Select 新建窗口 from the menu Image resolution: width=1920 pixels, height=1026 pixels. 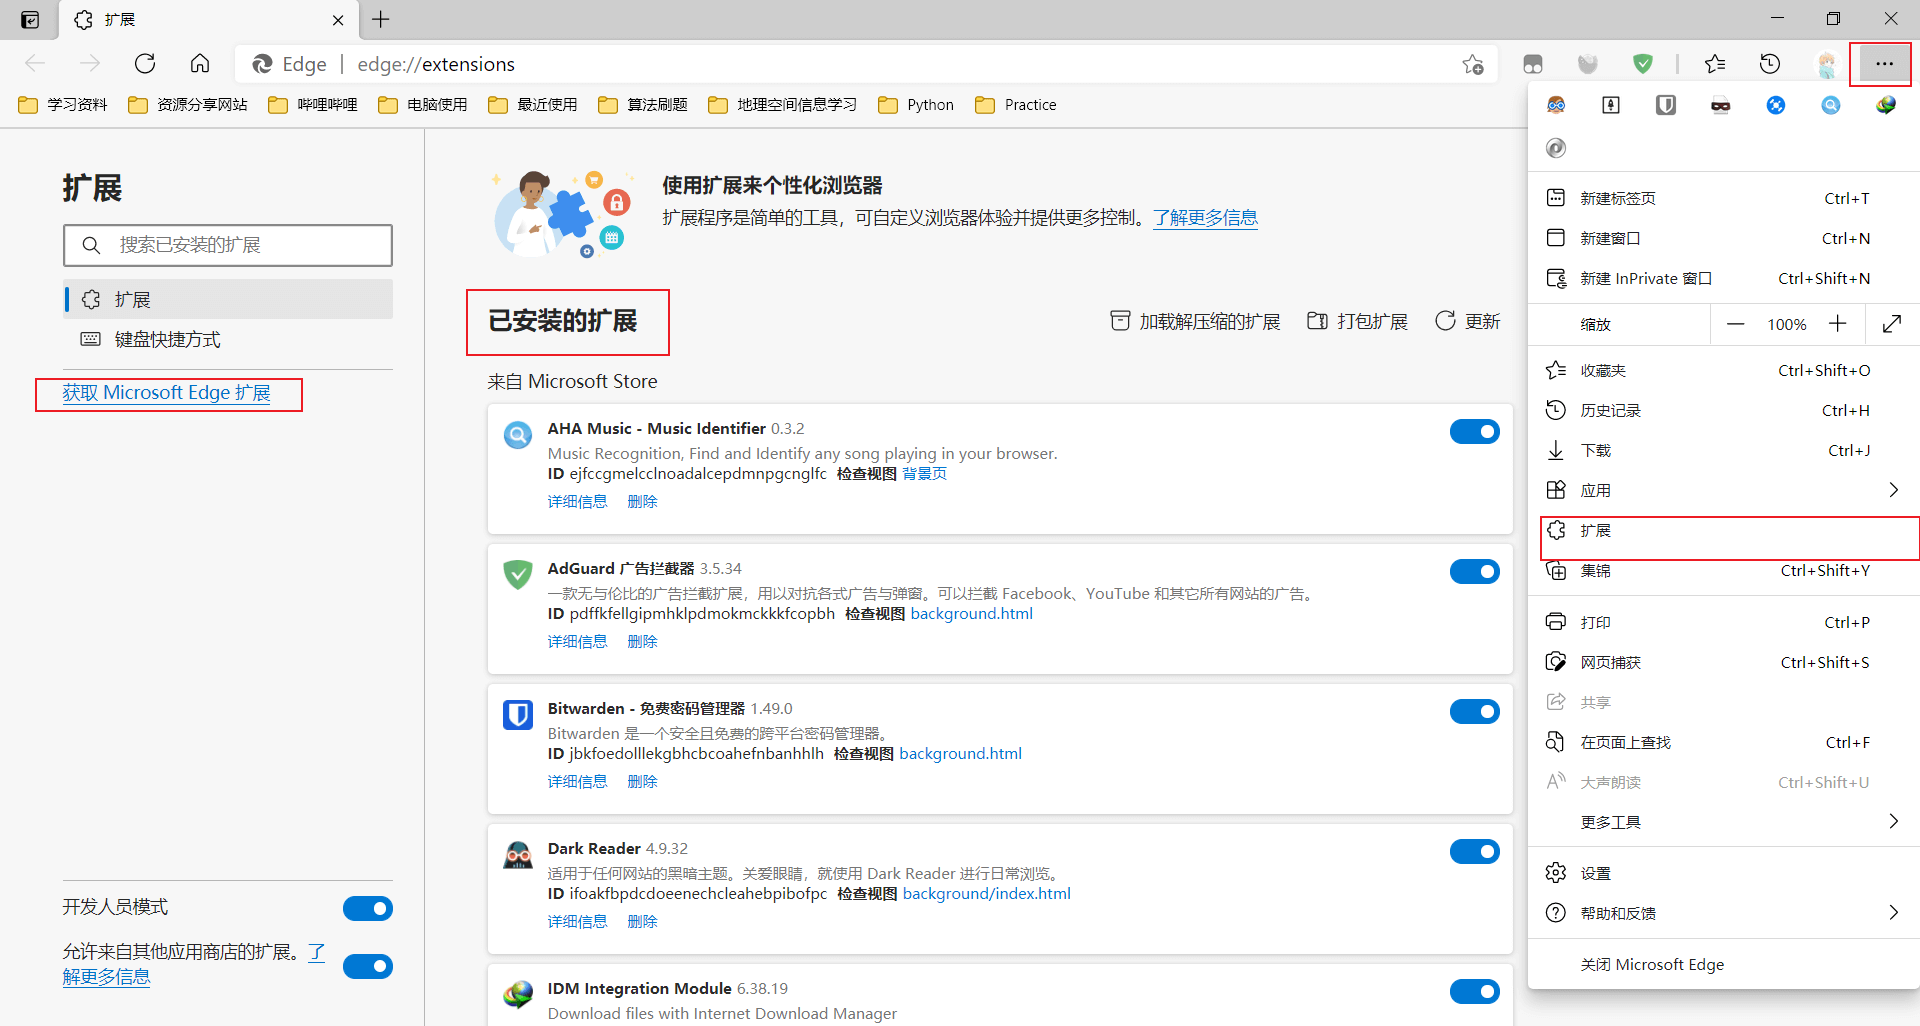click(x=1724, y=238)
